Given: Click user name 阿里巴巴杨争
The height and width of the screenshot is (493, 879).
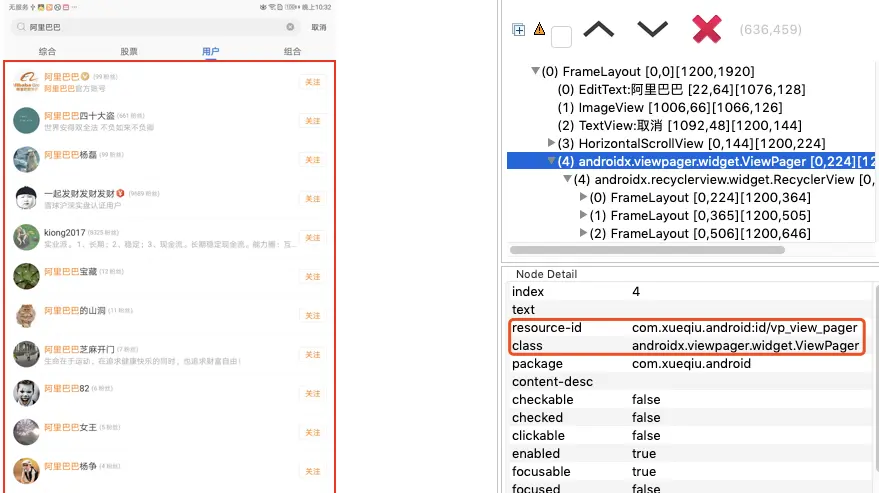Looking at the screenshot, I should 71,466.
